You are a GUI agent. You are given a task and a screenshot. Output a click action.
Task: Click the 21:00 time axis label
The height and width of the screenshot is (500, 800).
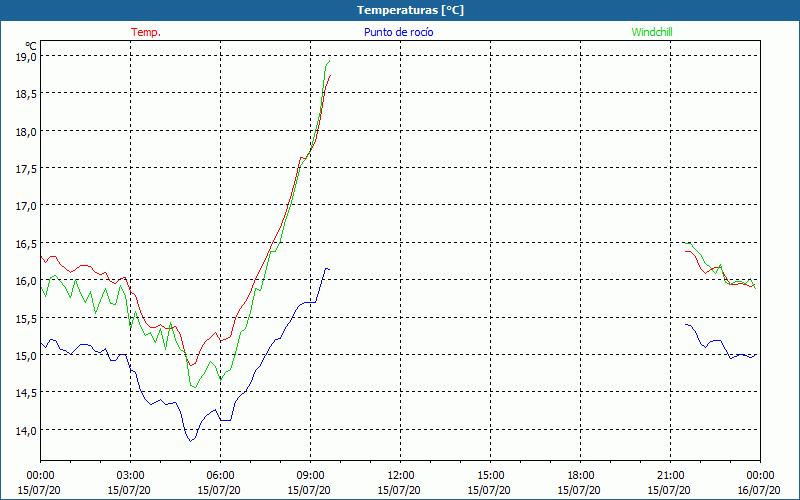pos(670,476)
